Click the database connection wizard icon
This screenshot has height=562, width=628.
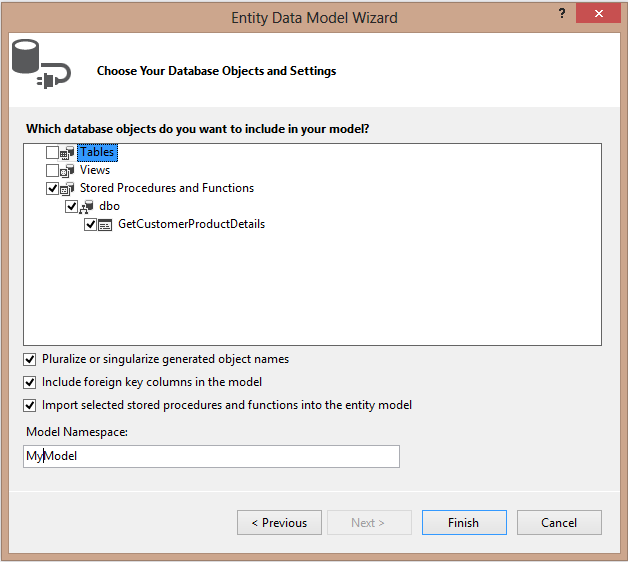(41, 64)
